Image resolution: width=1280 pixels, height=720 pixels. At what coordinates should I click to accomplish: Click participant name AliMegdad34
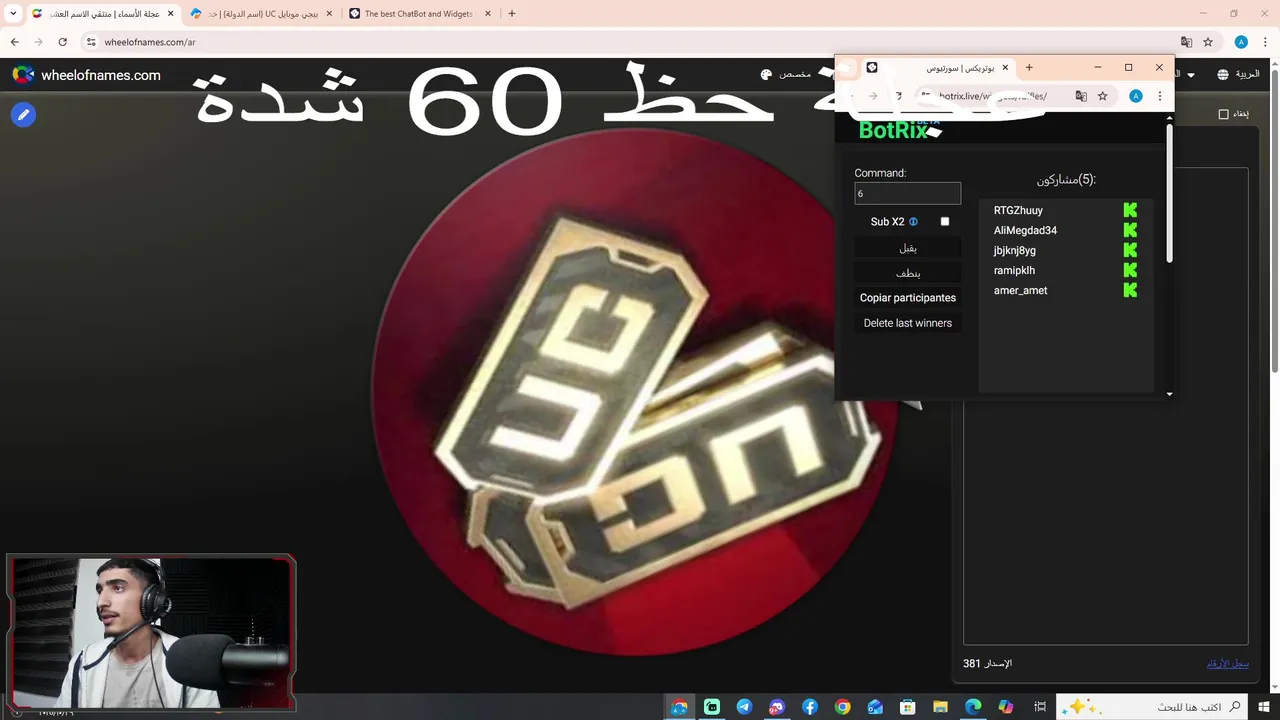click(1025, 230)
